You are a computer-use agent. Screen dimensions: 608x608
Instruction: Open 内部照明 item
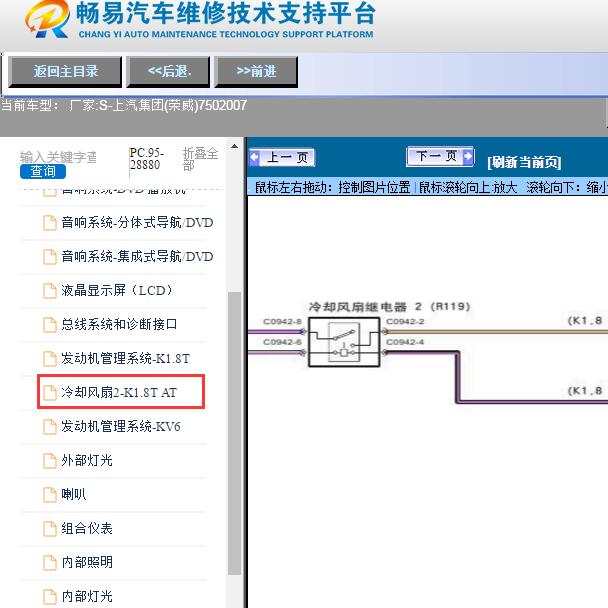click(x=87, y=562)
